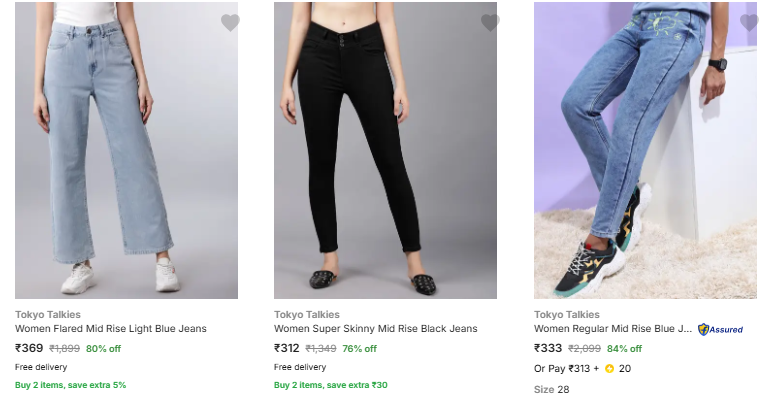
Task: Click the Buy 2 items, save extra ₹30 offer
Action: pos(330,385)
